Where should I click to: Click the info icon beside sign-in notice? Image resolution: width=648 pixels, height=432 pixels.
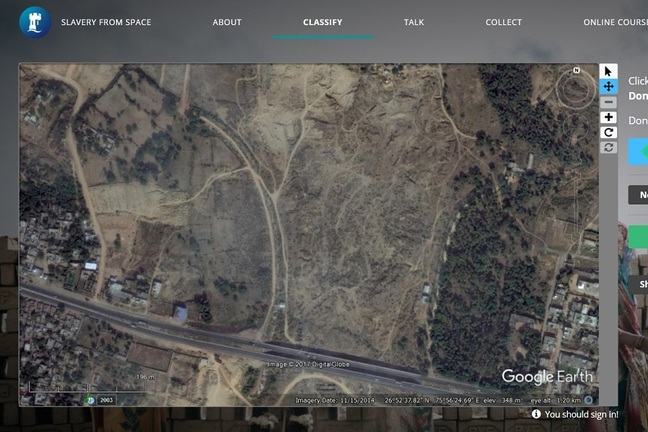point(536,414)
